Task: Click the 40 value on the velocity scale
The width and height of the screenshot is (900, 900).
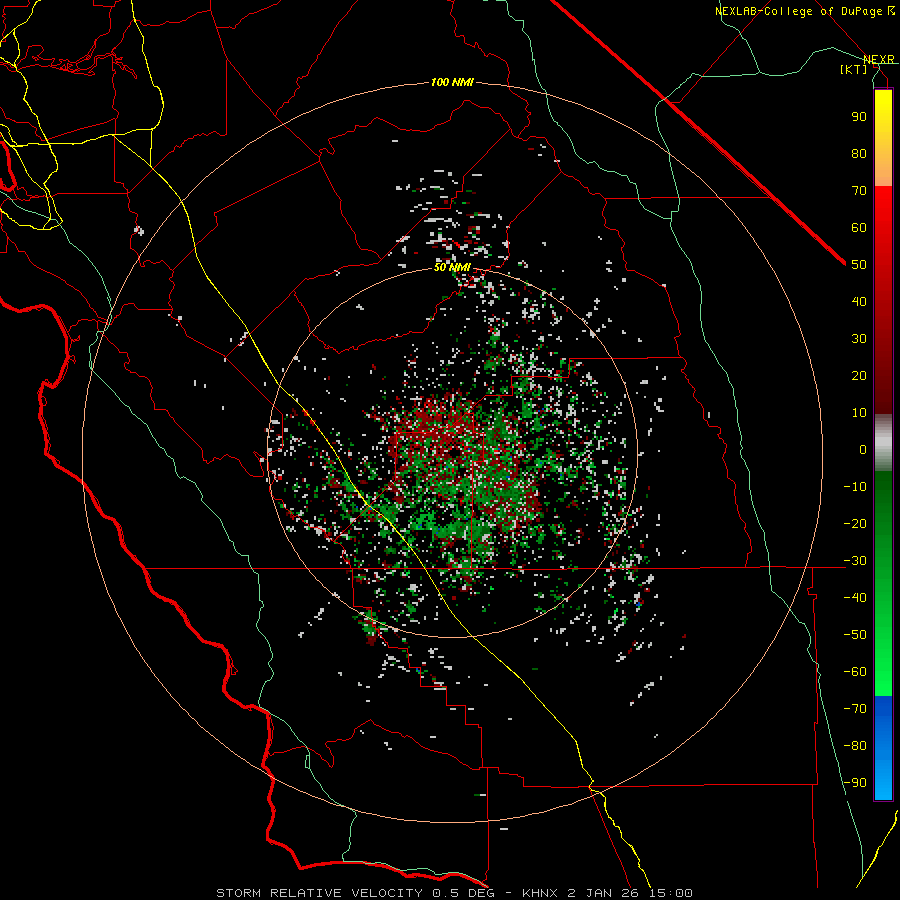Action: [859, 302]
